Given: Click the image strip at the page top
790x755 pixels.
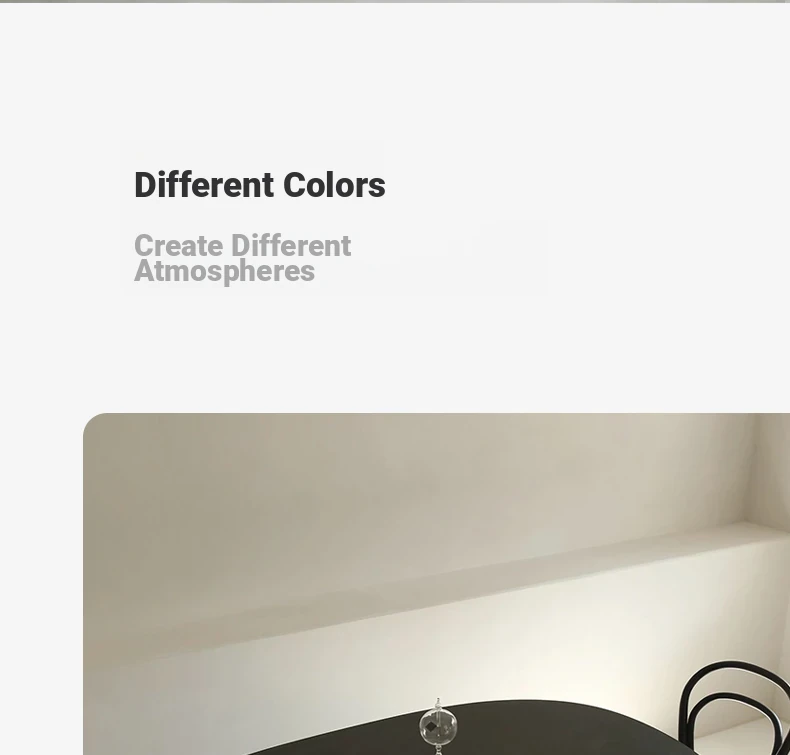Looking at the screenshot, I should tap(395, 2).
